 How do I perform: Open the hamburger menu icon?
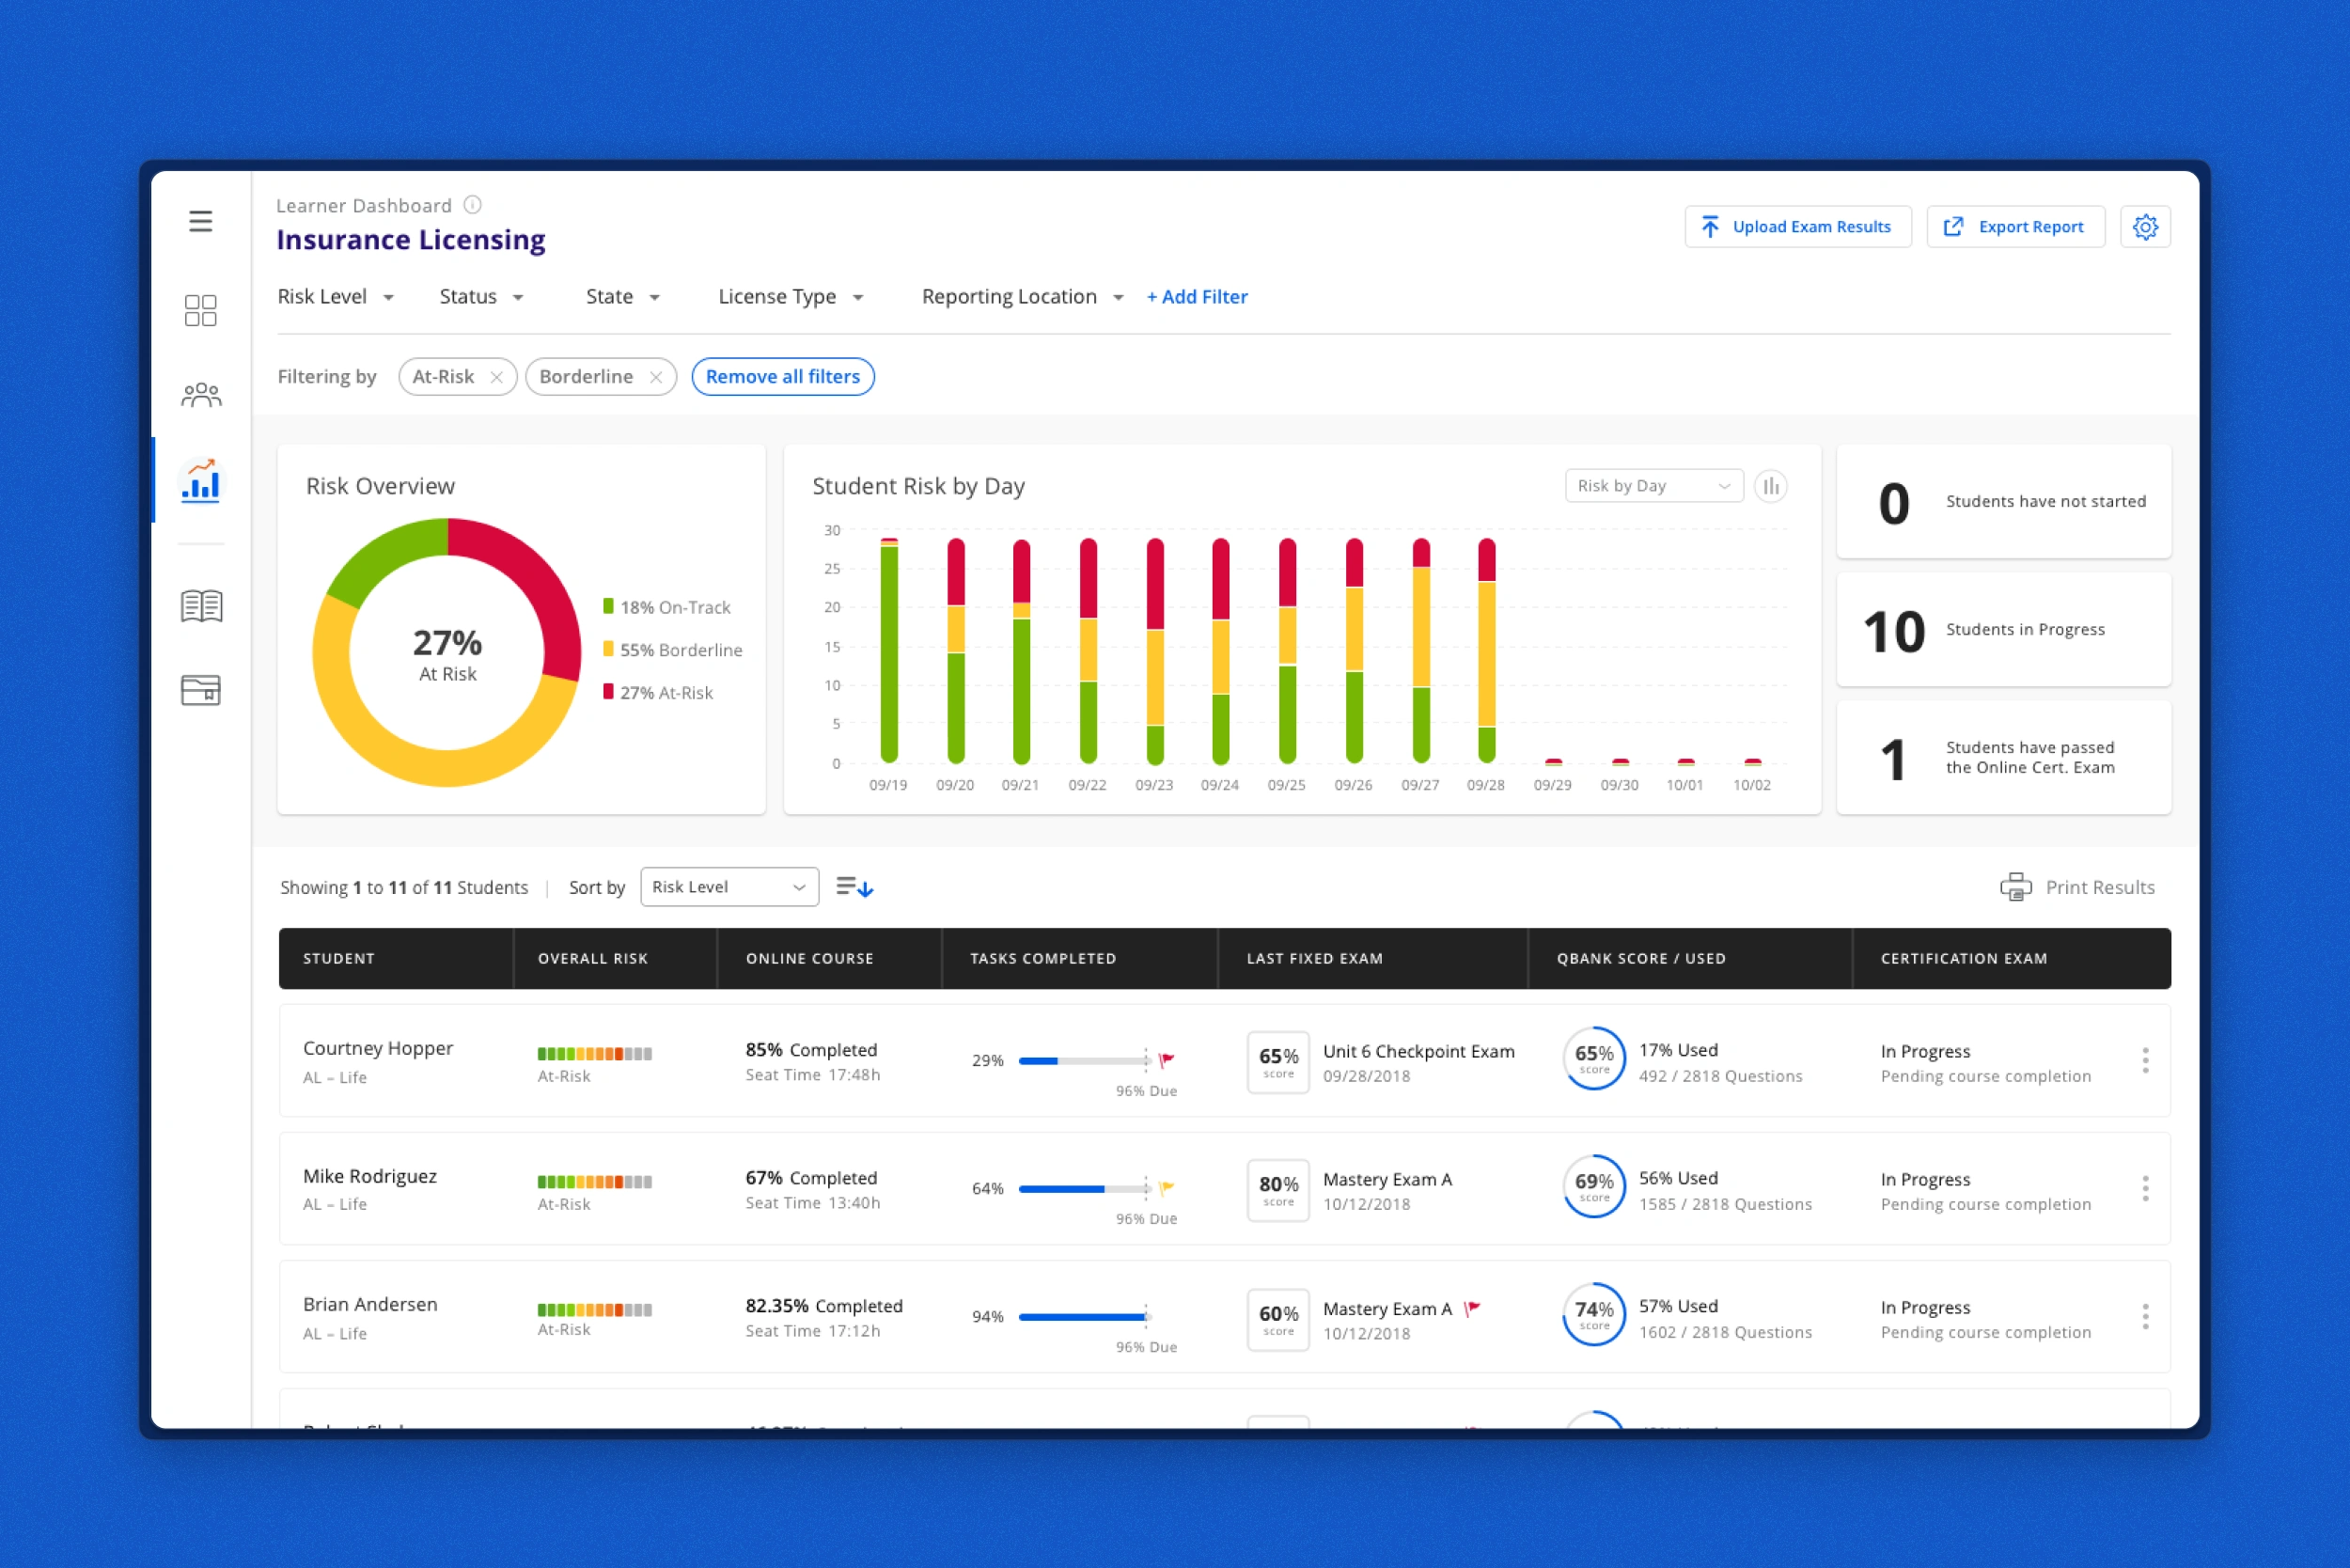(x=200, y=221)
